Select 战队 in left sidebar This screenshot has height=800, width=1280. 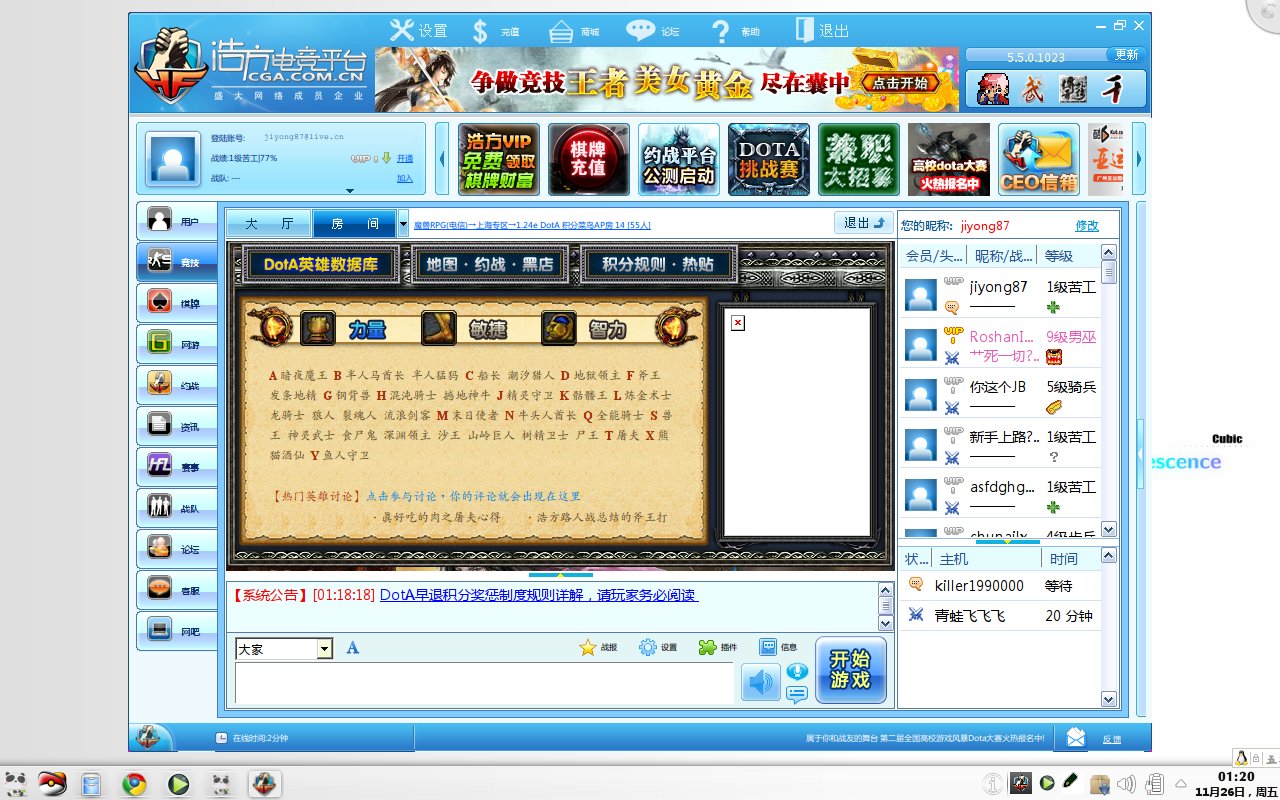click(x=176, y=508)
